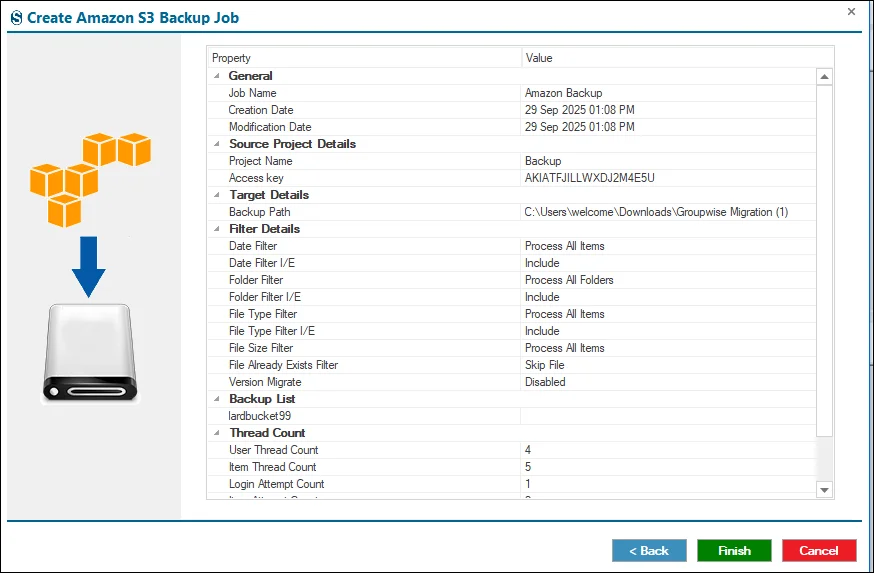Screen dimensions: 874x573
Task: Go back with the Back button
Action: [x=649, y=551]
